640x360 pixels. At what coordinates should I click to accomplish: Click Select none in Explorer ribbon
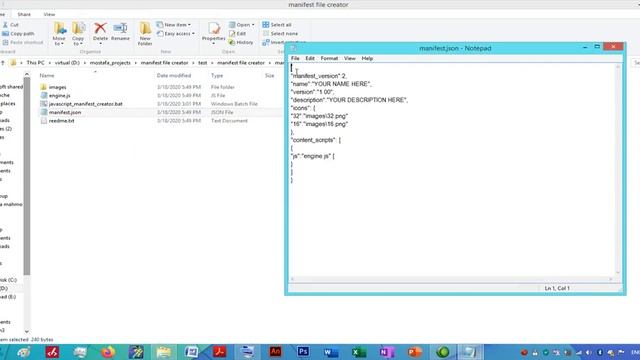click(x=280, y=33)
